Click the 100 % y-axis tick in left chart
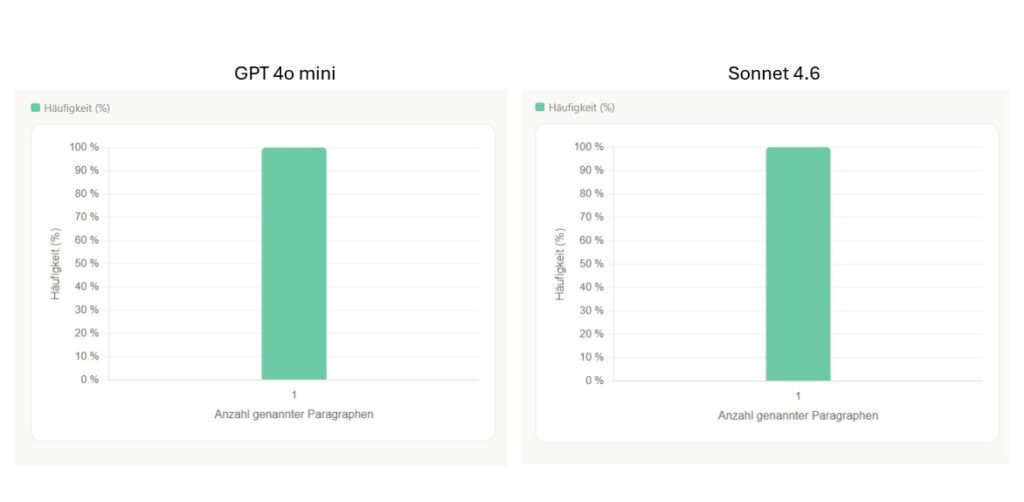This screenshot has height=502, width=1024. coord(84,148)
